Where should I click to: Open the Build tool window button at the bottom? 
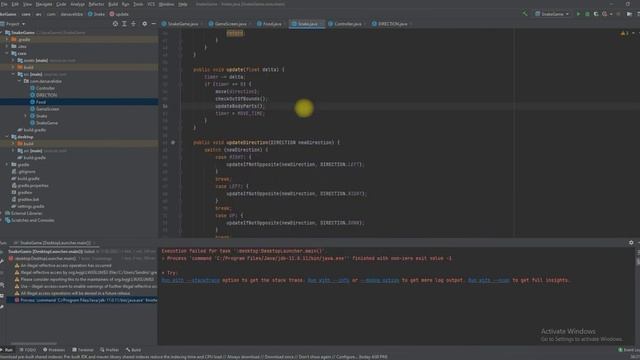tap(133, 350)
